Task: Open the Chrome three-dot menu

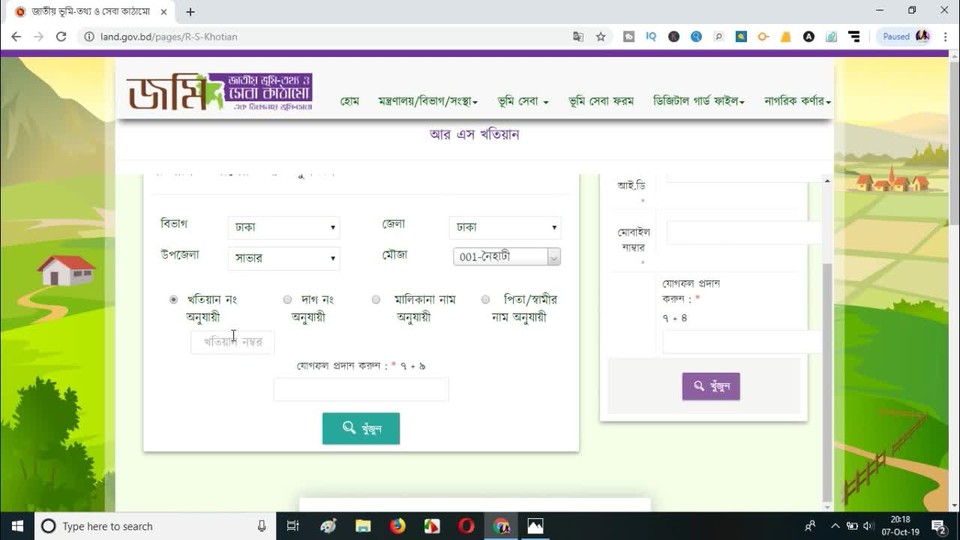Action: pyautogui.click(x=945, y=36)
